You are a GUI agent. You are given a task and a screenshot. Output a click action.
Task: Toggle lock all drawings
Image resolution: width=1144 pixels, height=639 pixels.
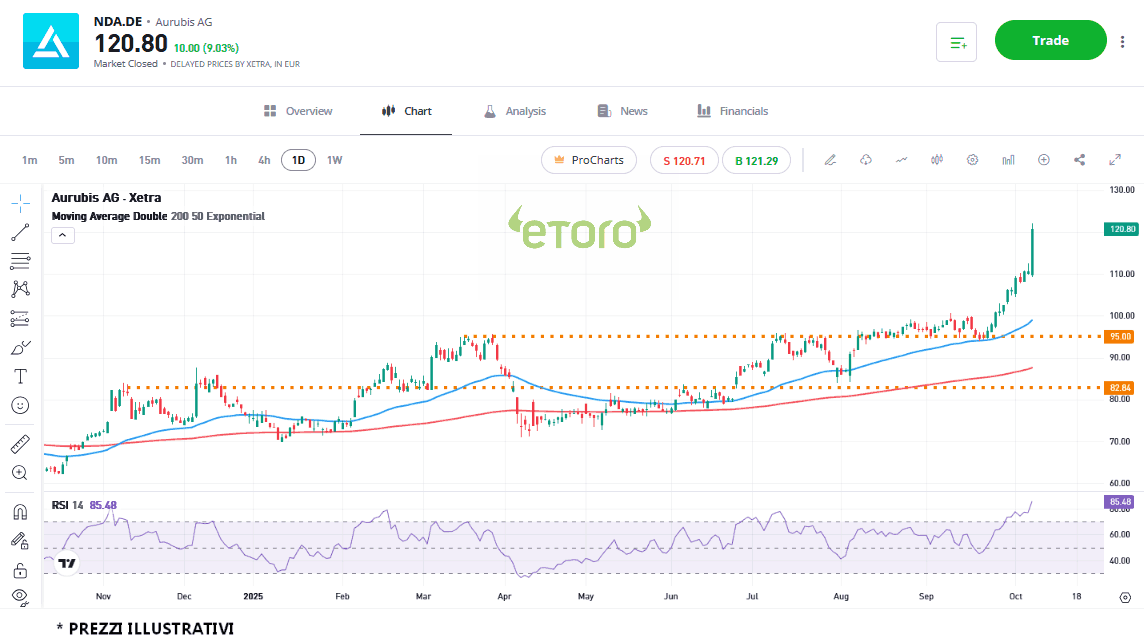pos(20,571)
